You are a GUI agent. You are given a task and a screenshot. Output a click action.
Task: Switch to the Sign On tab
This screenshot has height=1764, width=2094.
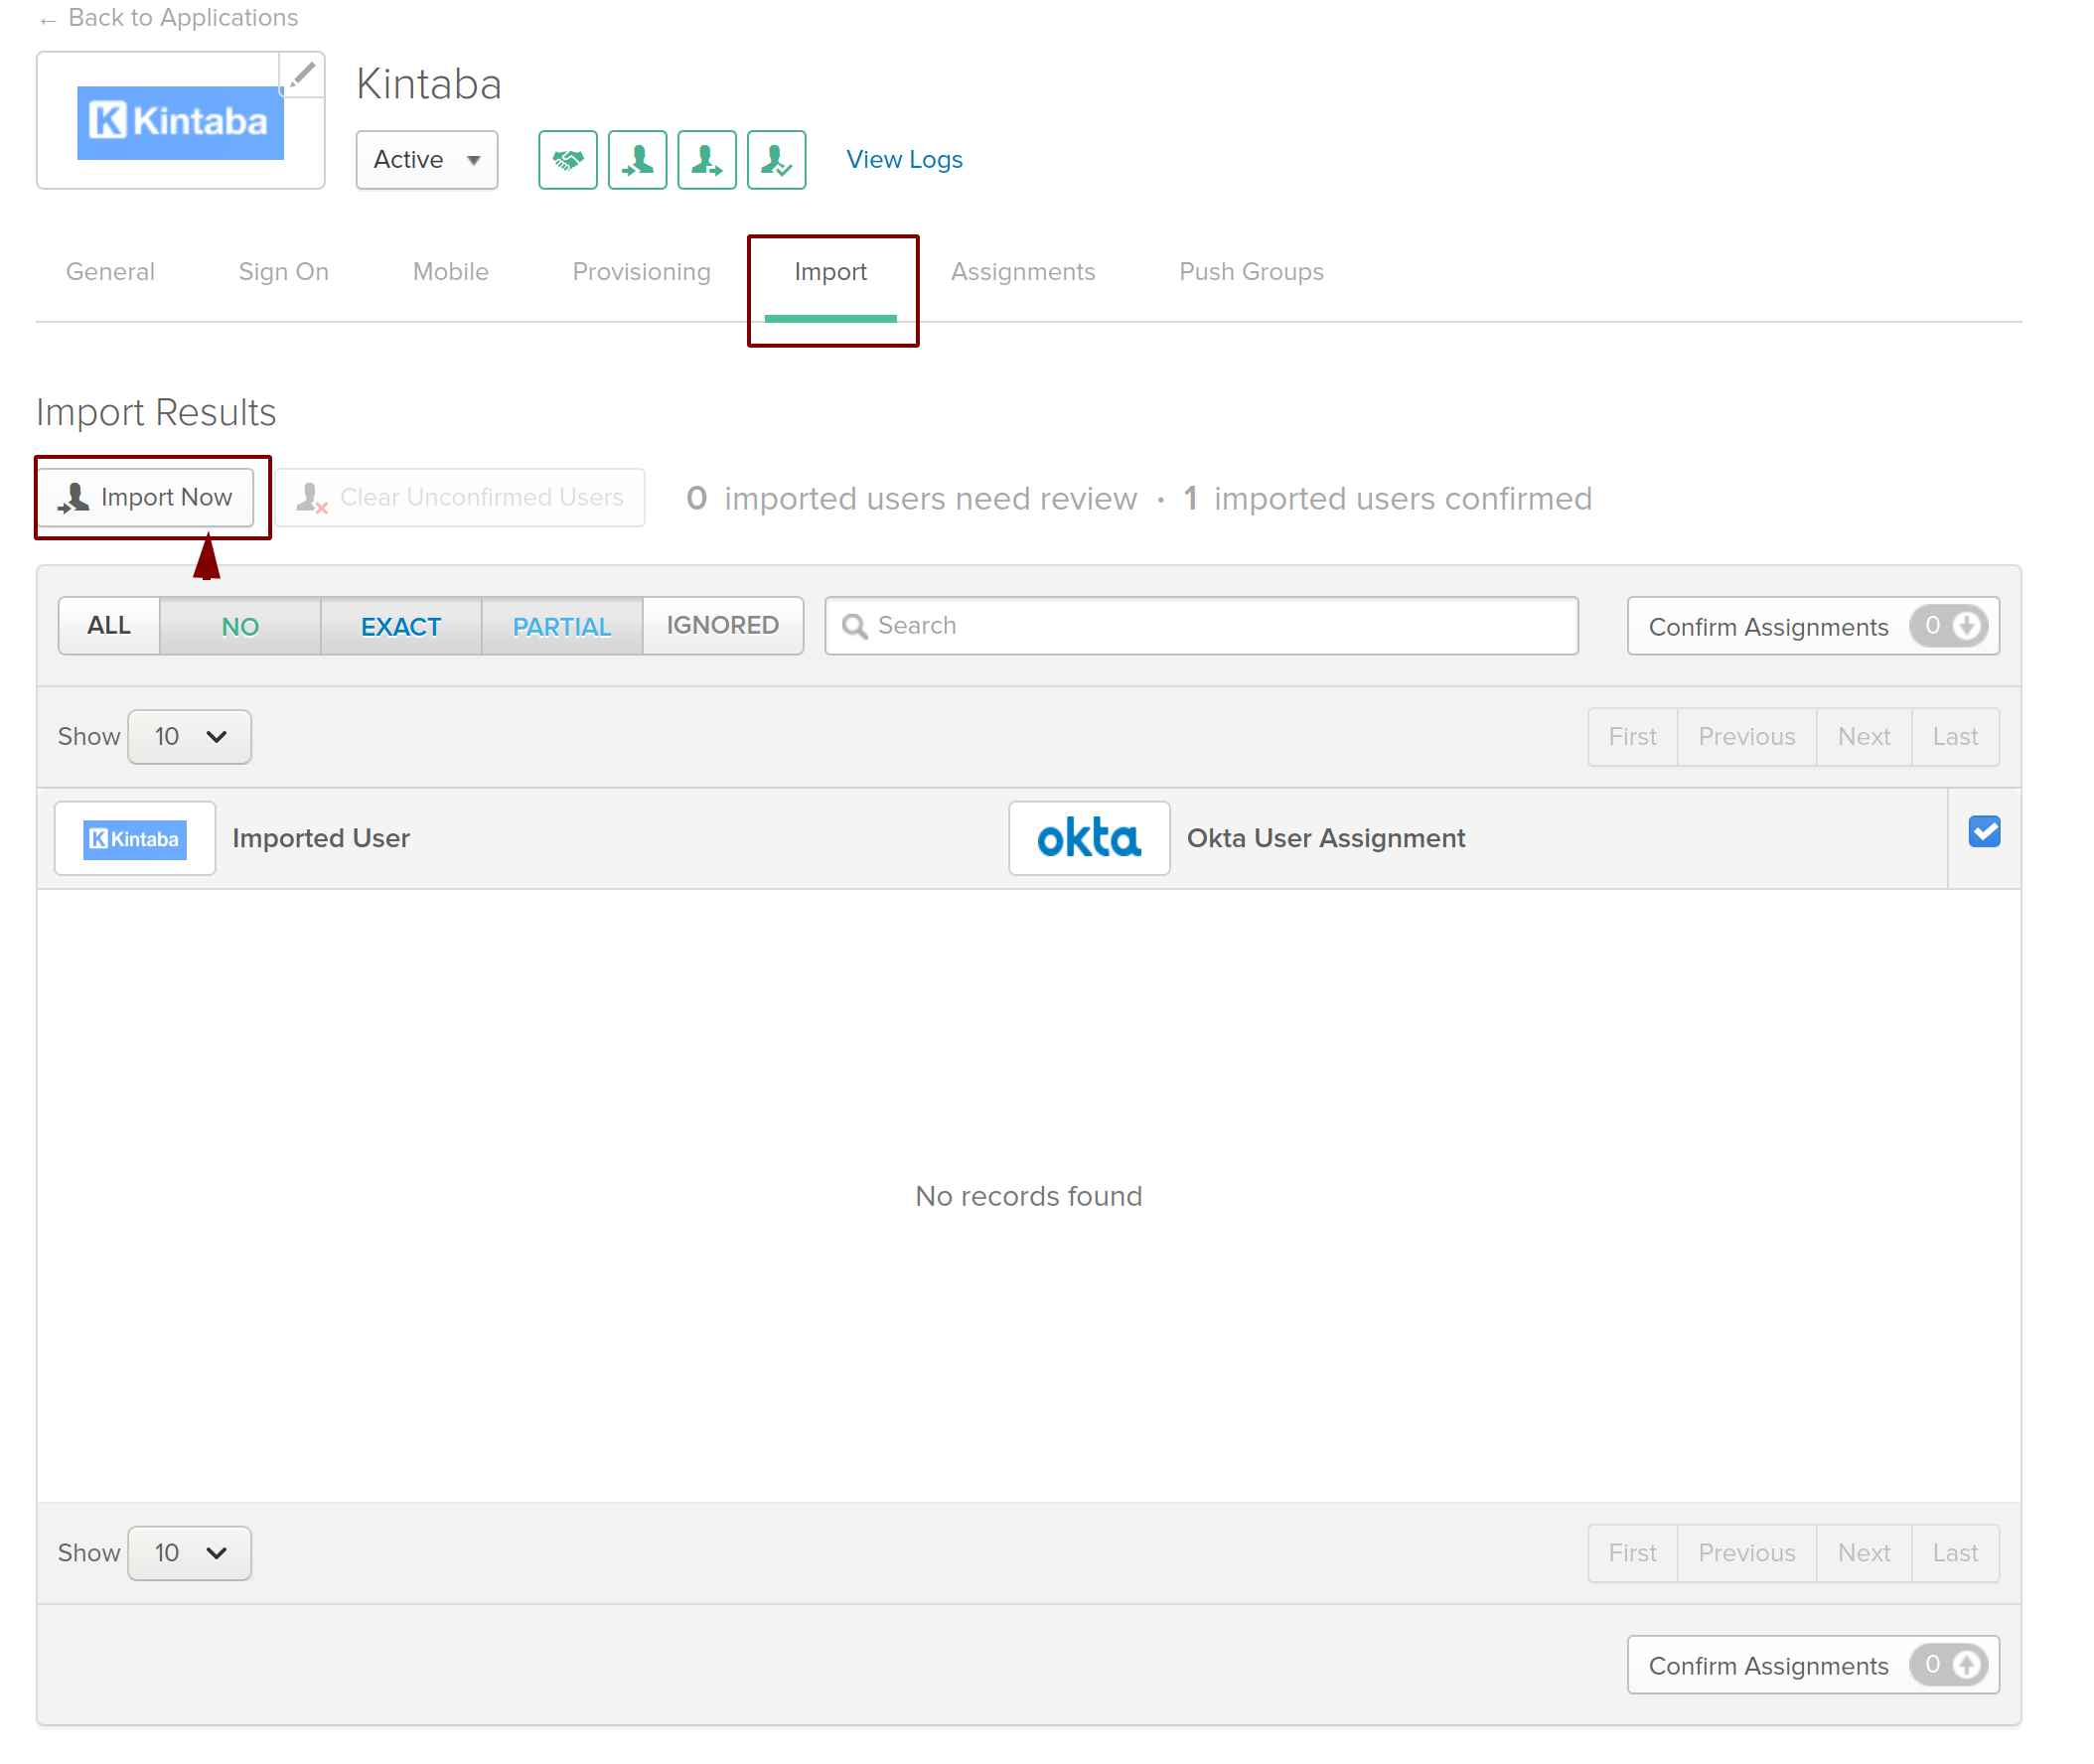[x=283, y=272]
